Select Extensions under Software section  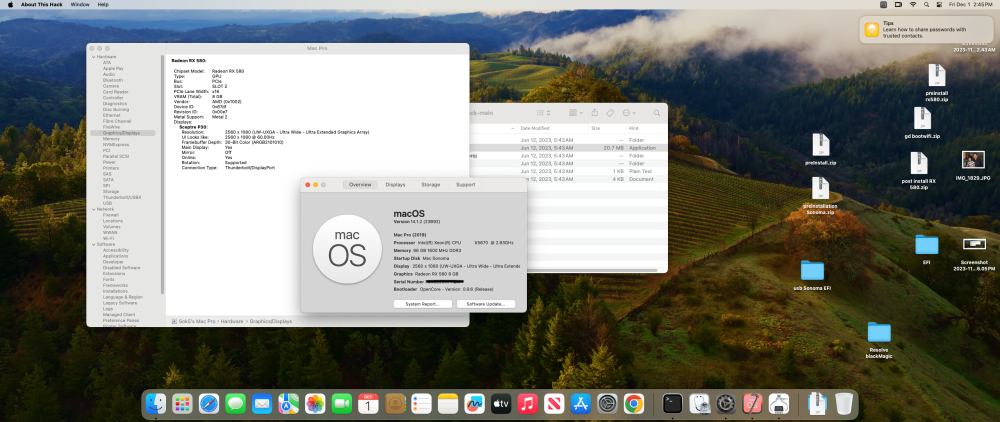(x=114, y=273)
